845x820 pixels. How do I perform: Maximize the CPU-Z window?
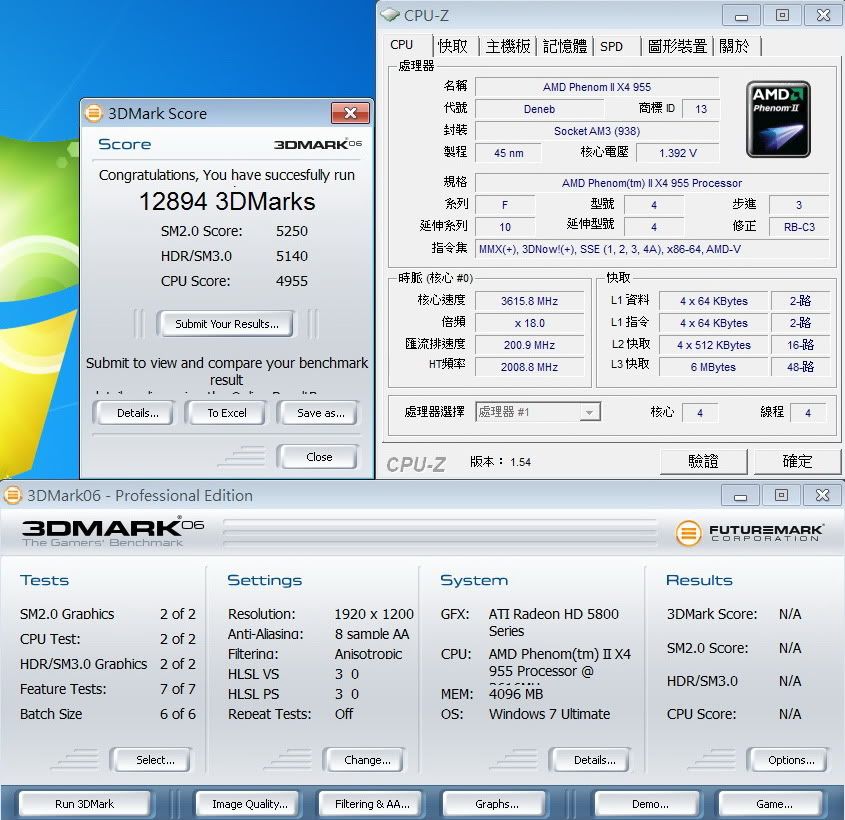tap(782, 15)
